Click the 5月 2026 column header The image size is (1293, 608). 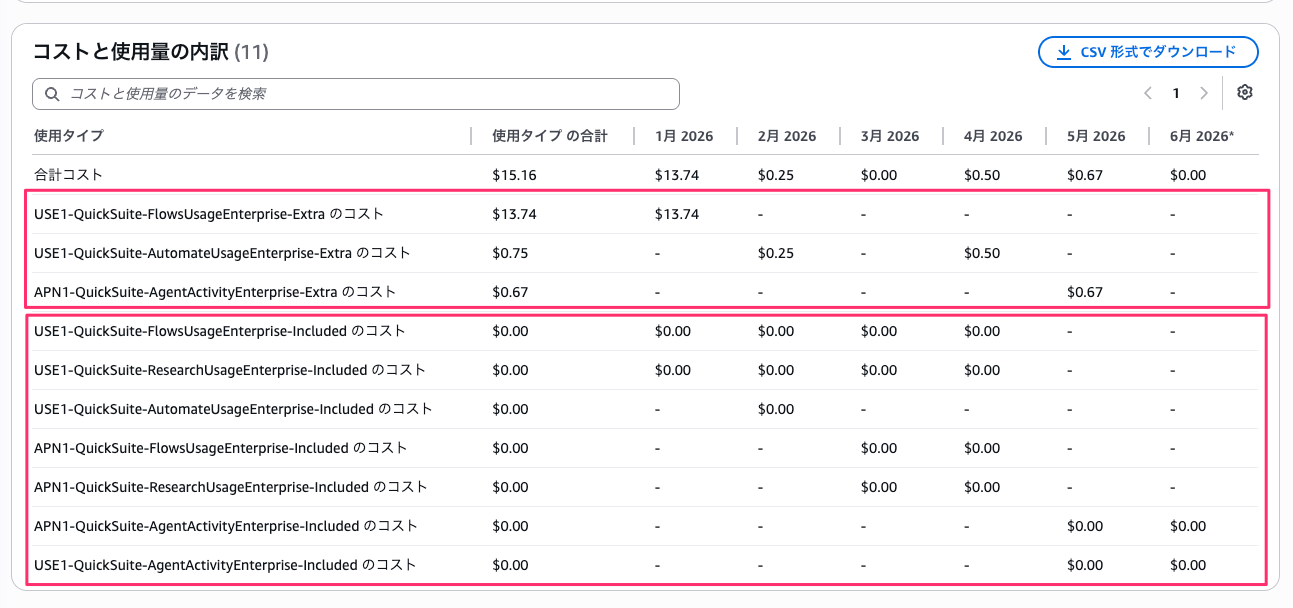tap(1096, 136)
